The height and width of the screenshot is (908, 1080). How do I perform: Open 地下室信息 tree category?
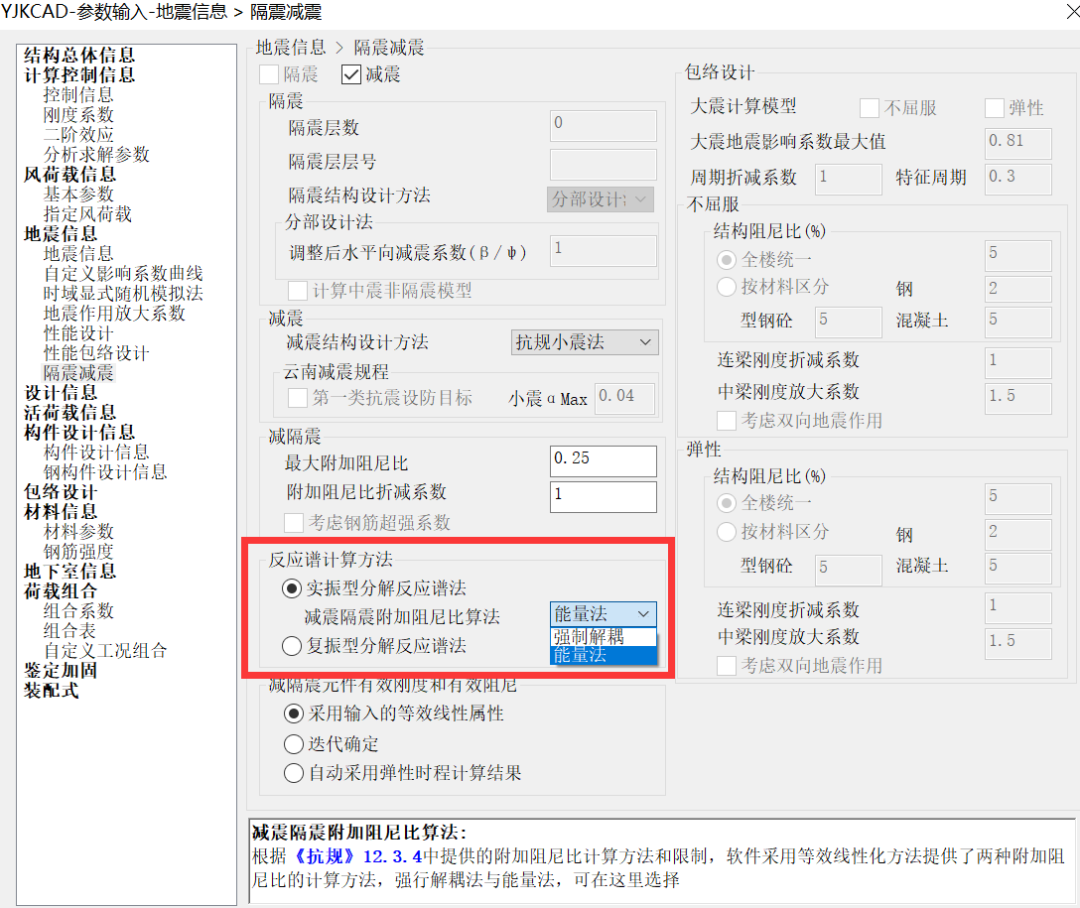pyautogui.click(x=70, y=572)
